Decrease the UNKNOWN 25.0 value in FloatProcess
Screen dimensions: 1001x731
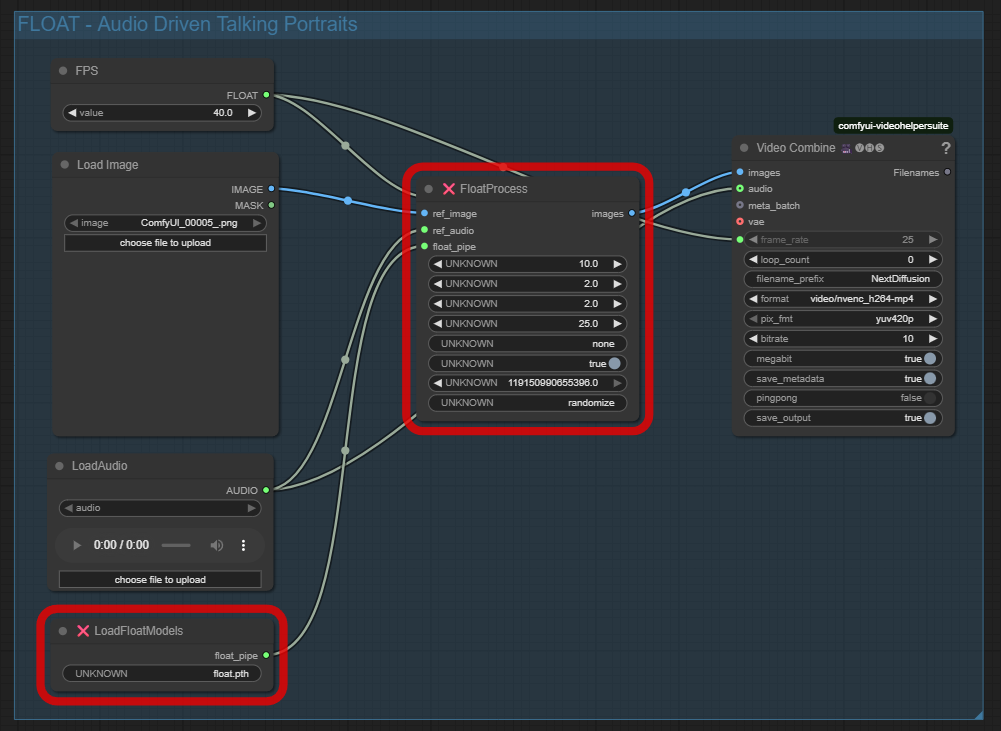(x=438, y=324)
